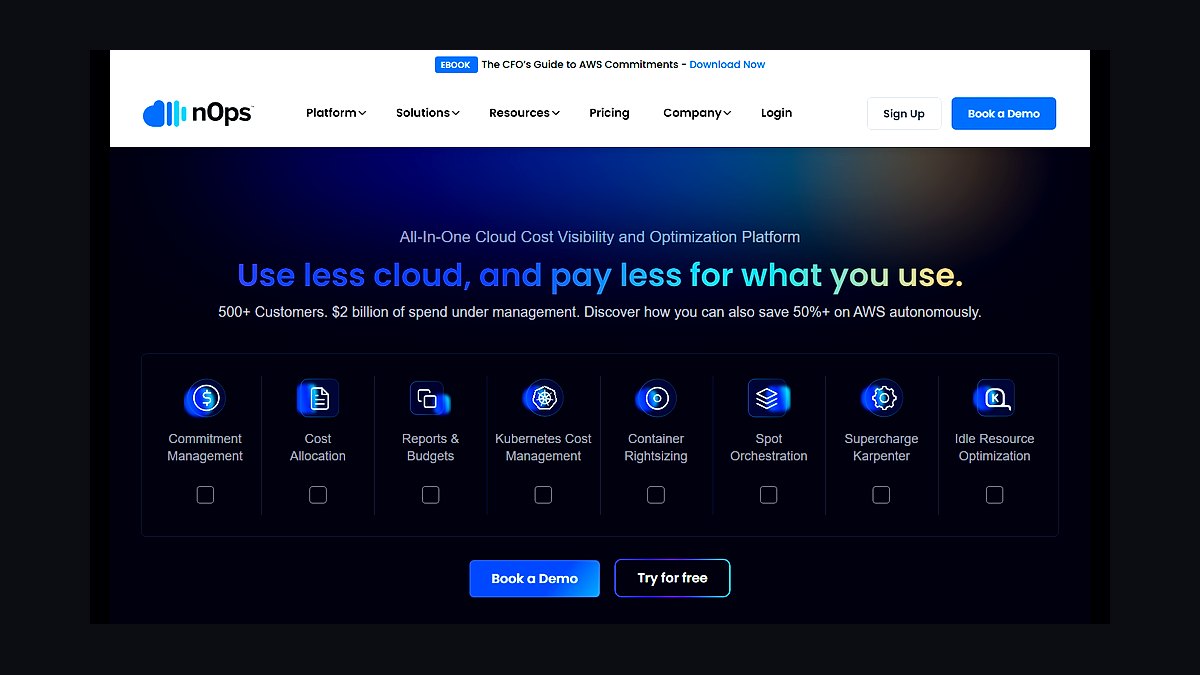1200x675 pixels.
Task: Click the "All-In-One Cloud Cost Visibility" subtitle
Action: click(600, 237)
